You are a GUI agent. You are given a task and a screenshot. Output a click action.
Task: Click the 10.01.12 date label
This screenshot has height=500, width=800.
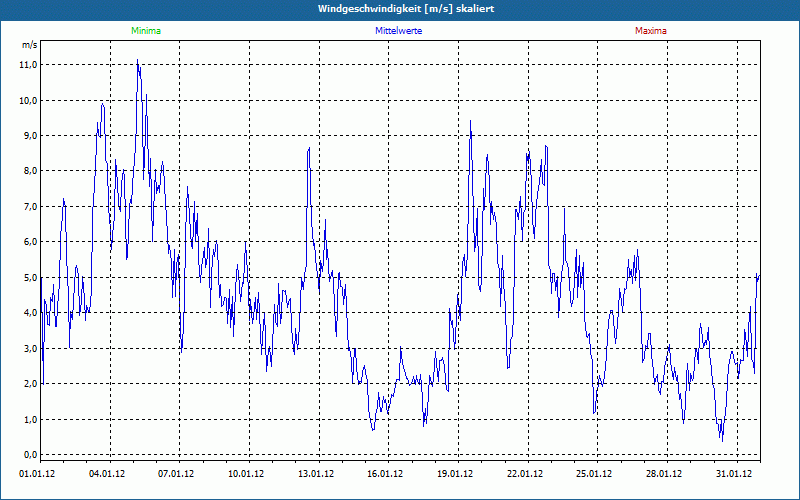click(246, 474)
